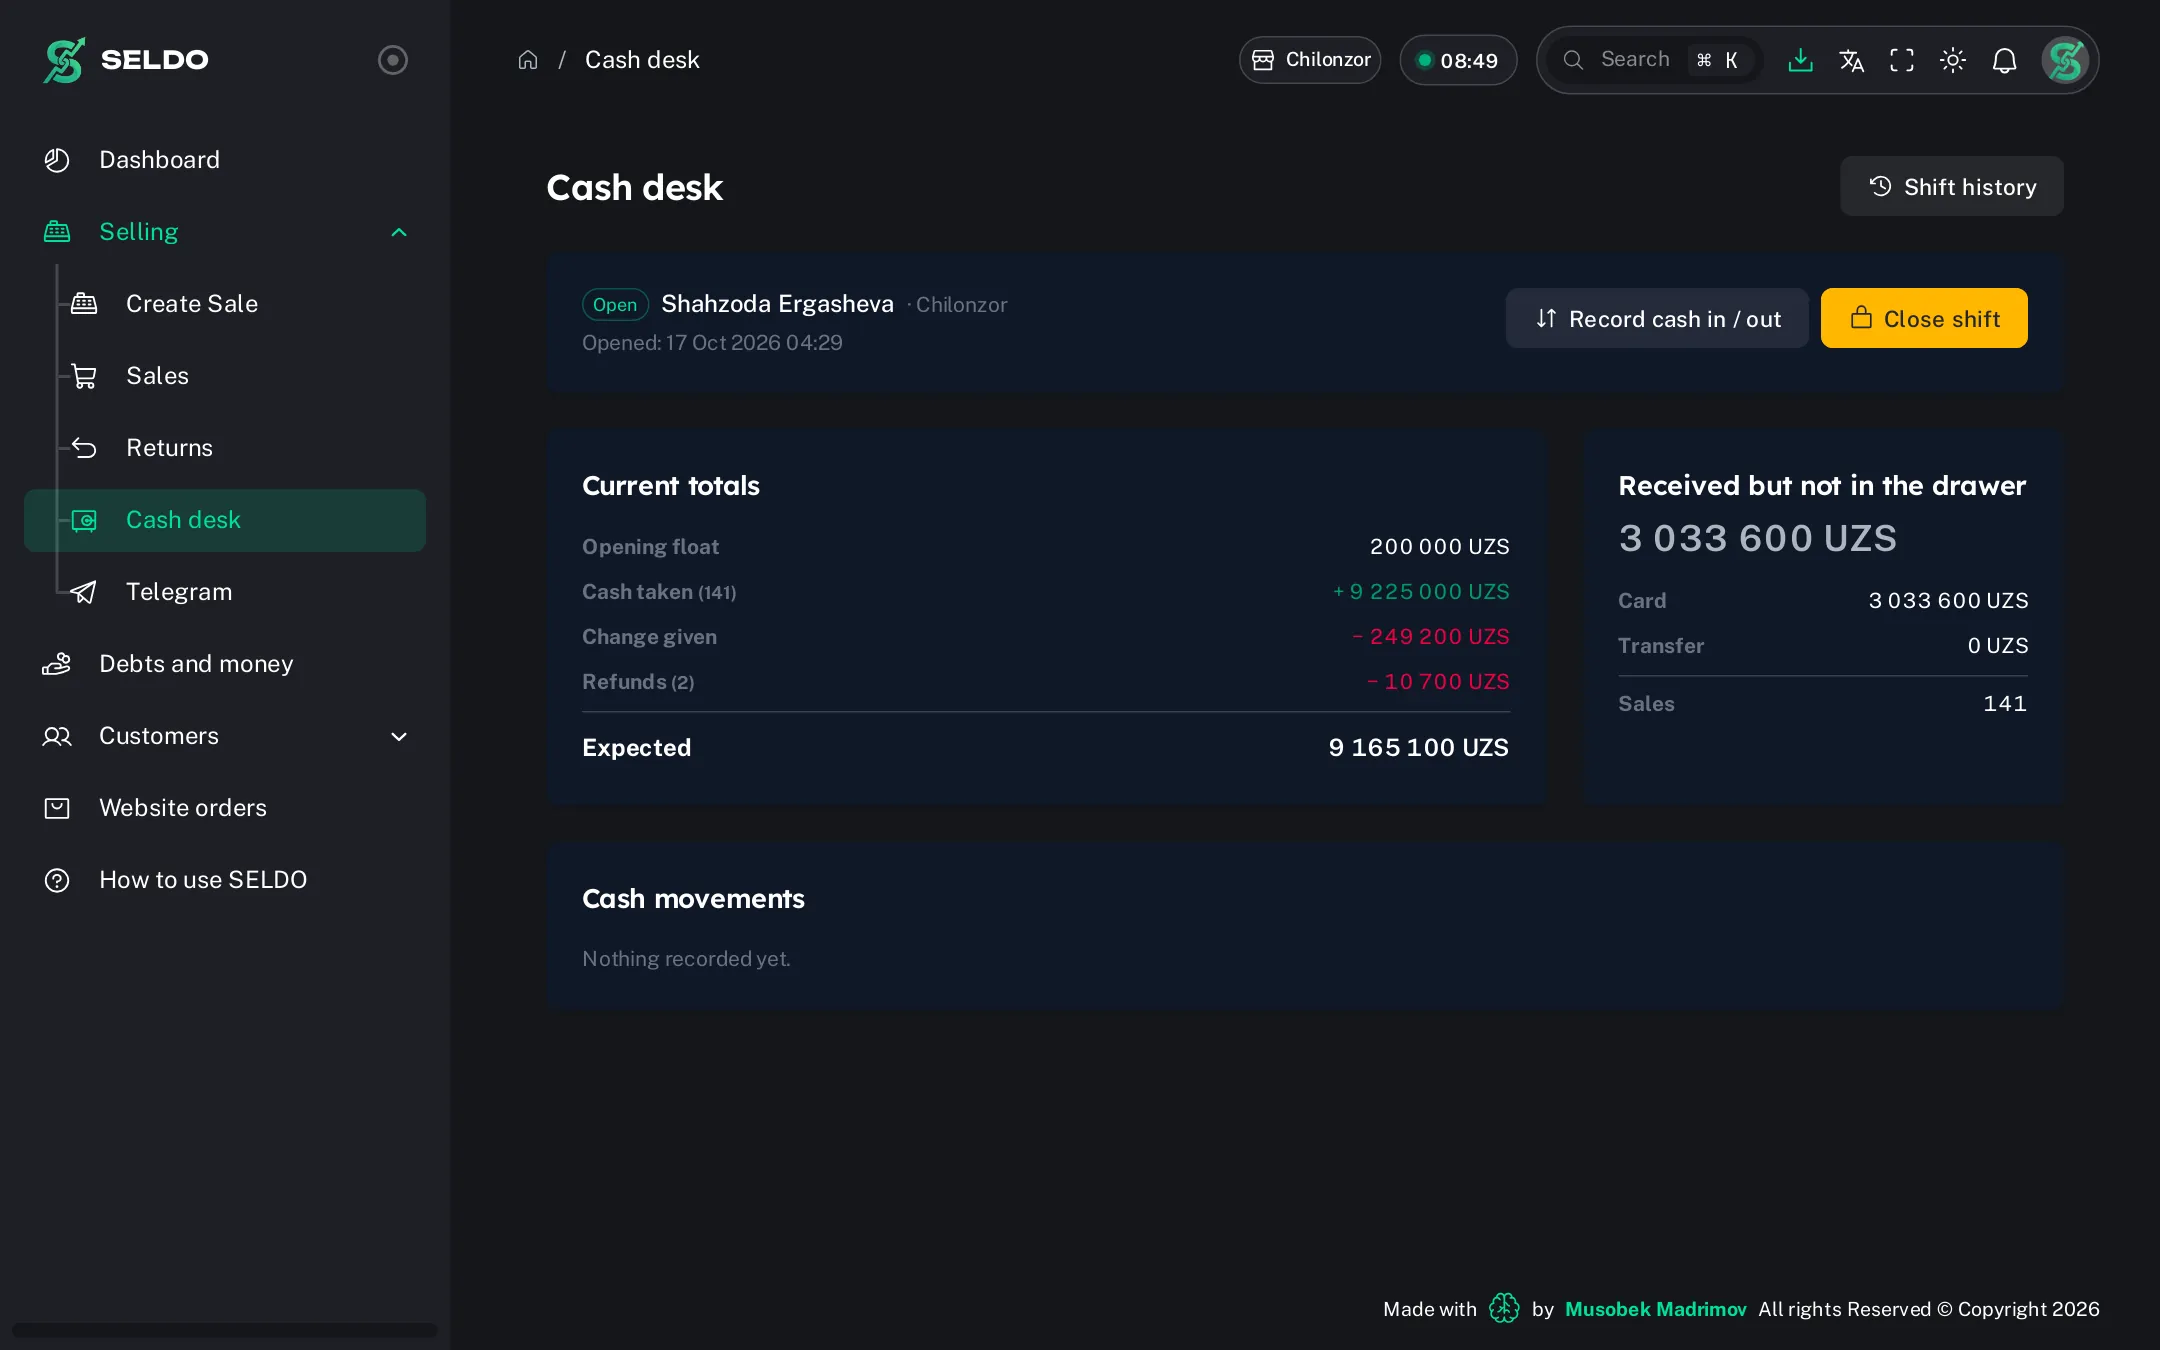This screenshot has width=2160, height=1350.
Task: Collapse the Selling menu chevron
Action: 399,232
